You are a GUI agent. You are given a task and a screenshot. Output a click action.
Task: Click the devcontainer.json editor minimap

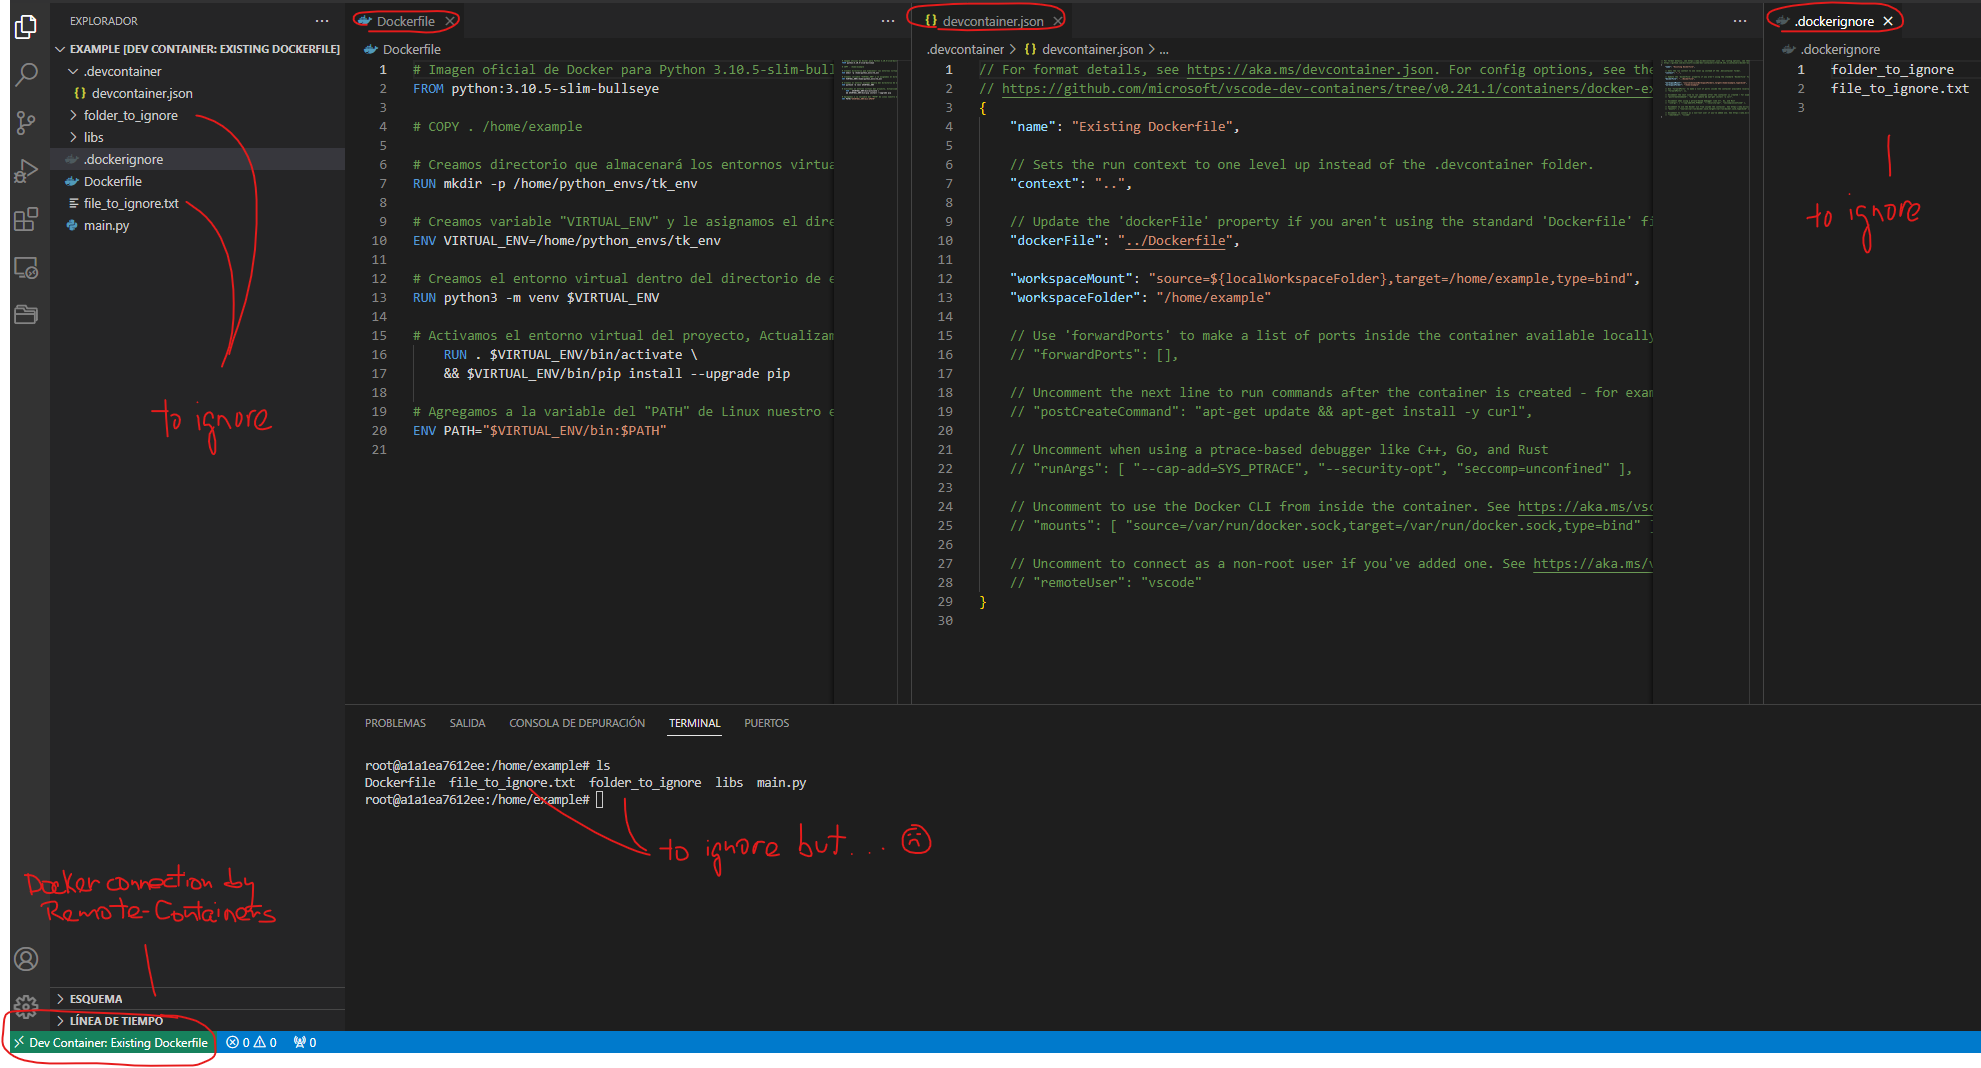point(1706,88)
